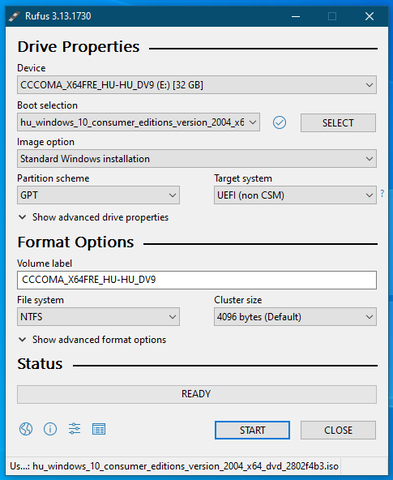Expand Show advanced format options
Screen dimensions: 393x480
tap(92, 340)
